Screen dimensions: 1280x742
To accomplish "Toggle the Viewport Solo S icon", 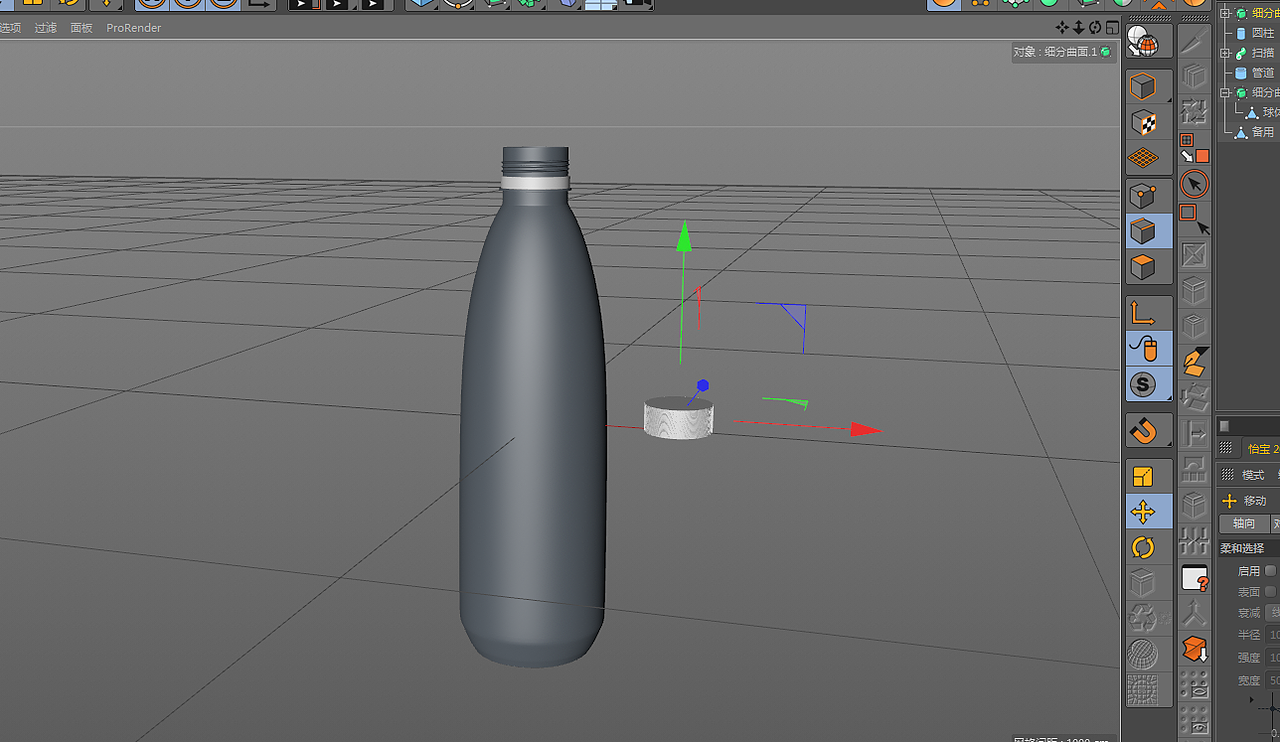I will pyautogui.click(x=1143, y=384).
